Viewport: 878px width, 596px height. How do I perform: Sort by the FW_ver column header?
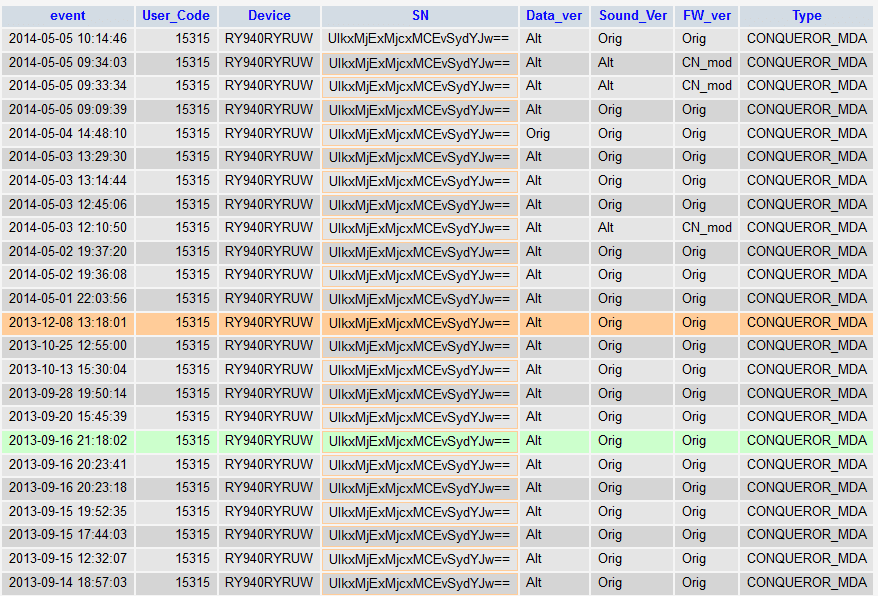[707, 16]
